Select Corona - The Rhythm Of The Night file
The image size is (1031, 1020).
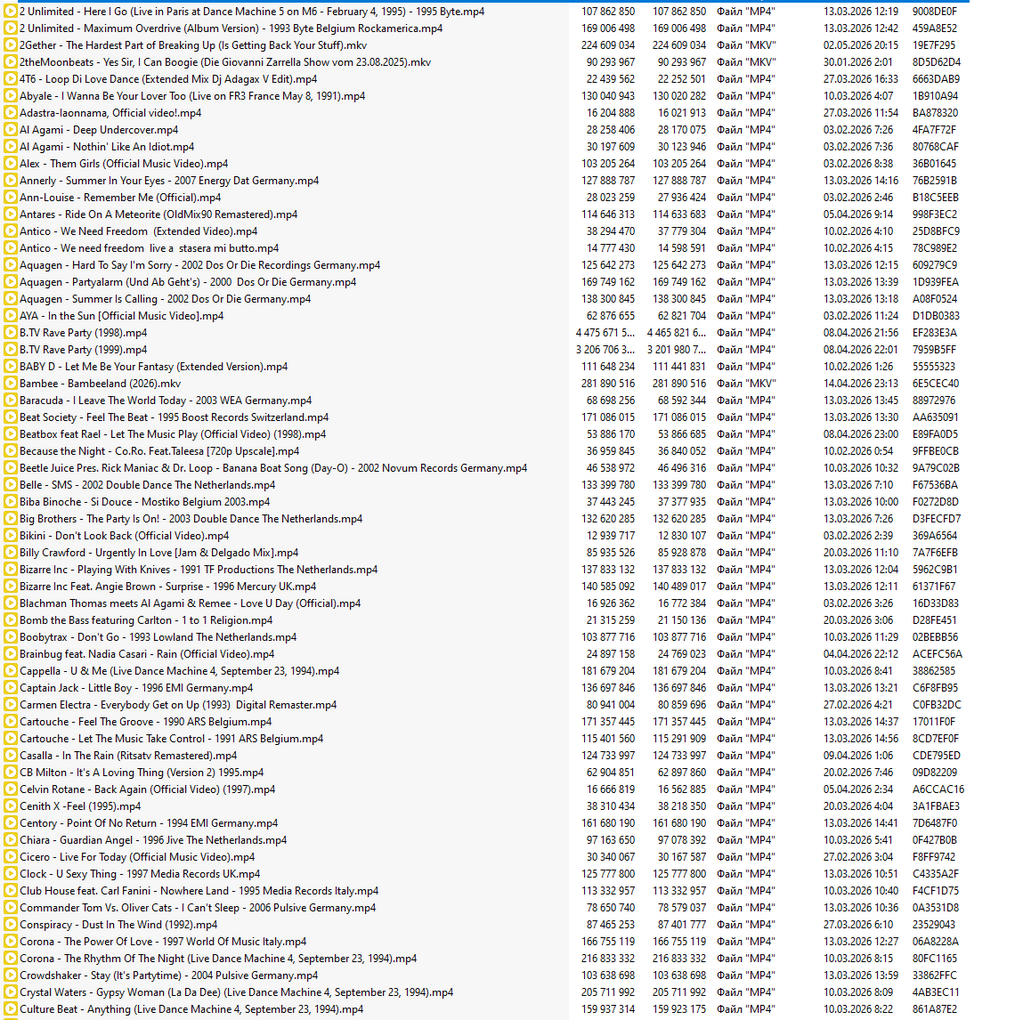pos(218,959)
